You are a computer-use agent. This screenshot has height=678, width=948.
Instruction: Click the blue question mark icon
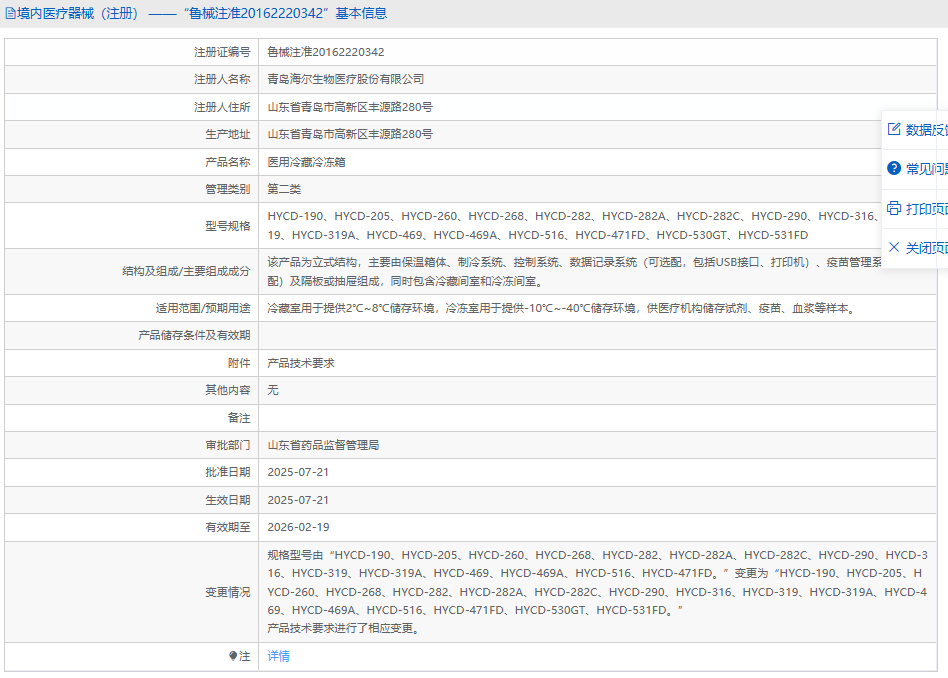click(x=894, y=168)
